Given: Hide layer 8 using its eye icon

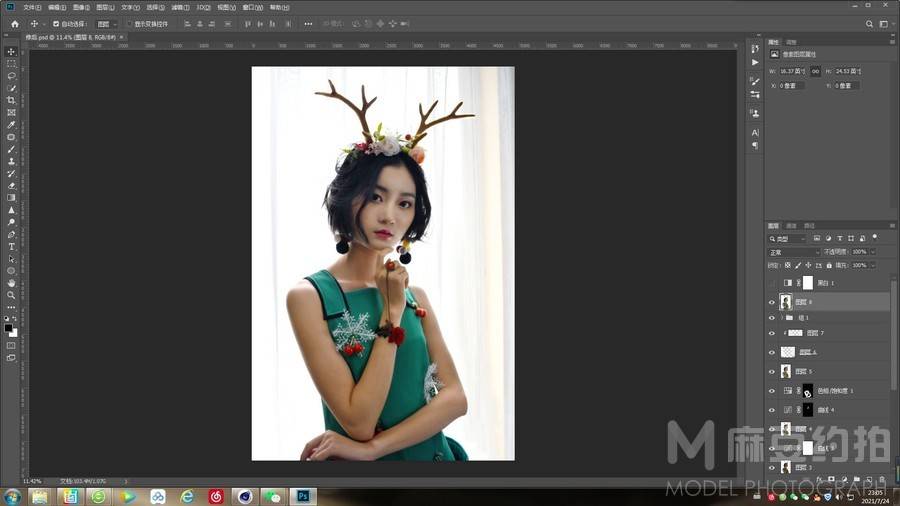Looking at the screenshot, I should point(772,302).
